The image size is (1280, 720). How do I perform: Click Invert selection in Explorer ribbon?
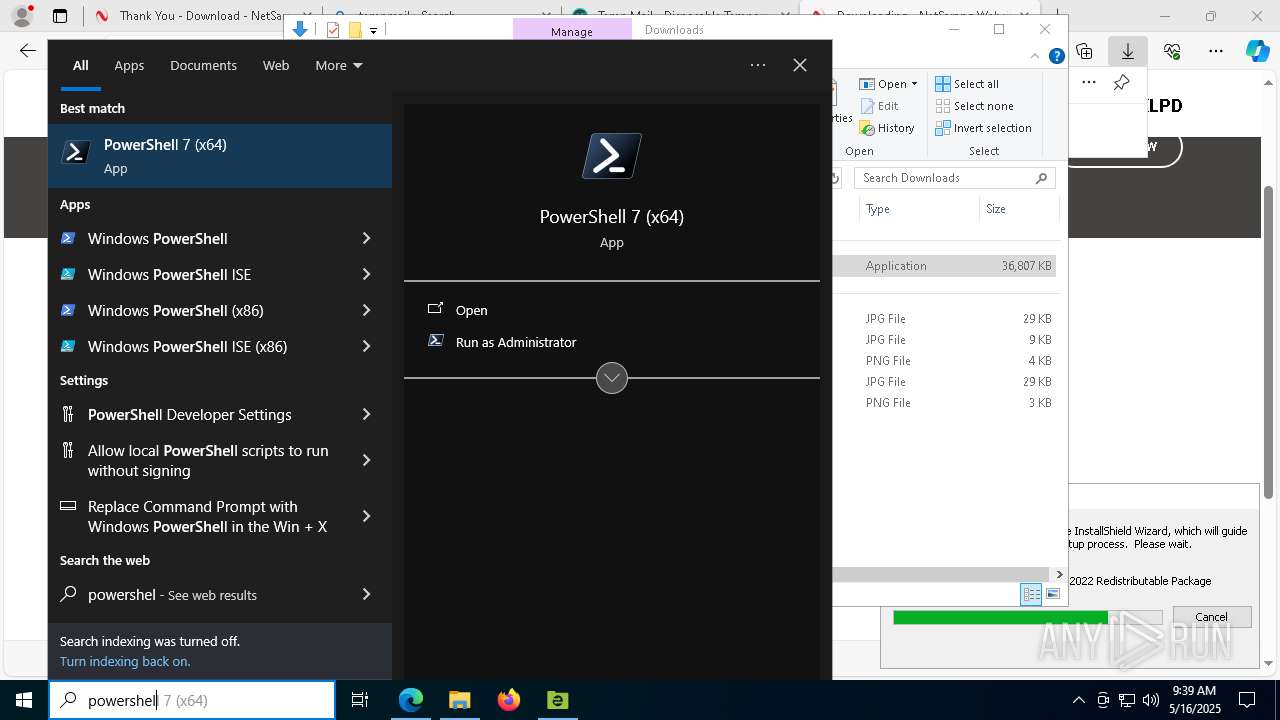coord(983,128)
